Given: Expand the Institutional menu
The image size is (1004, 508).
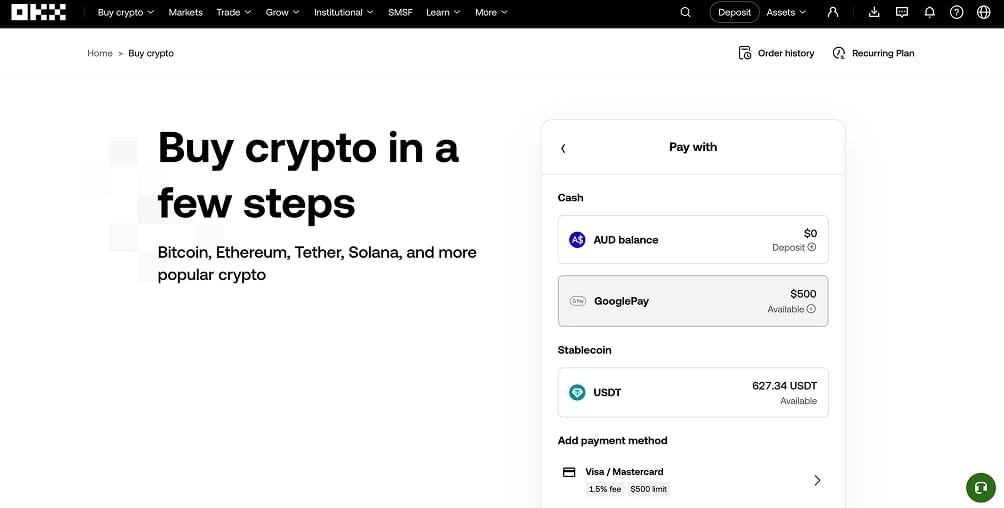Looking at the screenshot, I should pos(344,12).
